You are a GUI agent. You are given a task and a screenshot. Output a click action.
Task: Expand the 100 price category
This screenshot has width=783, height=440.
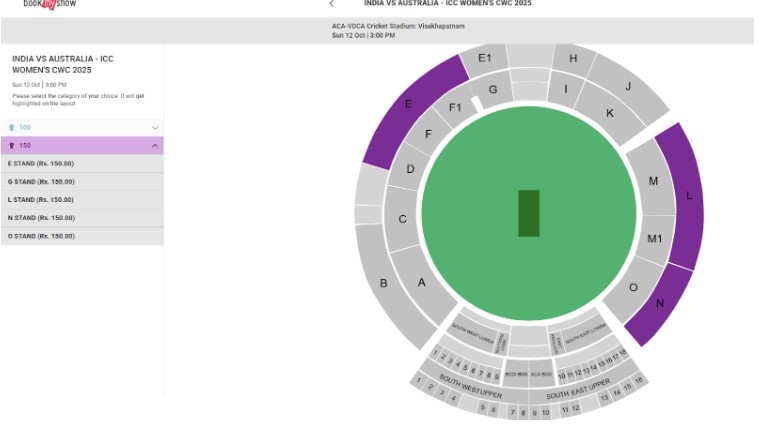[x=155, y=128]
